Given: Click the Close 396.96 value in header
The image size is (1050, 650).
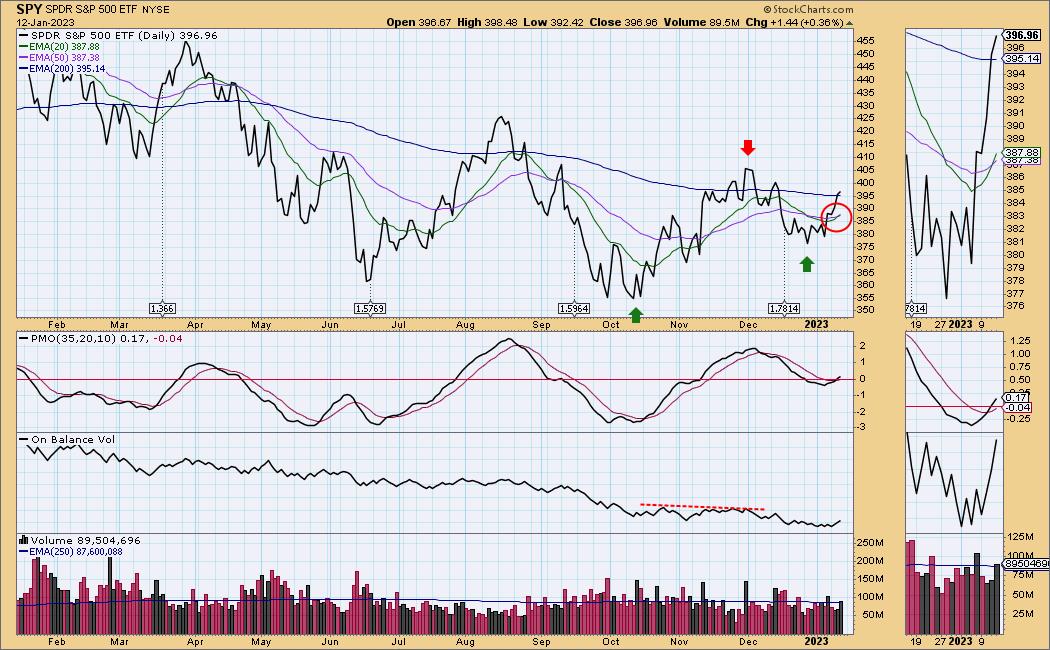Looking at the screenshot, I should 623,22.
